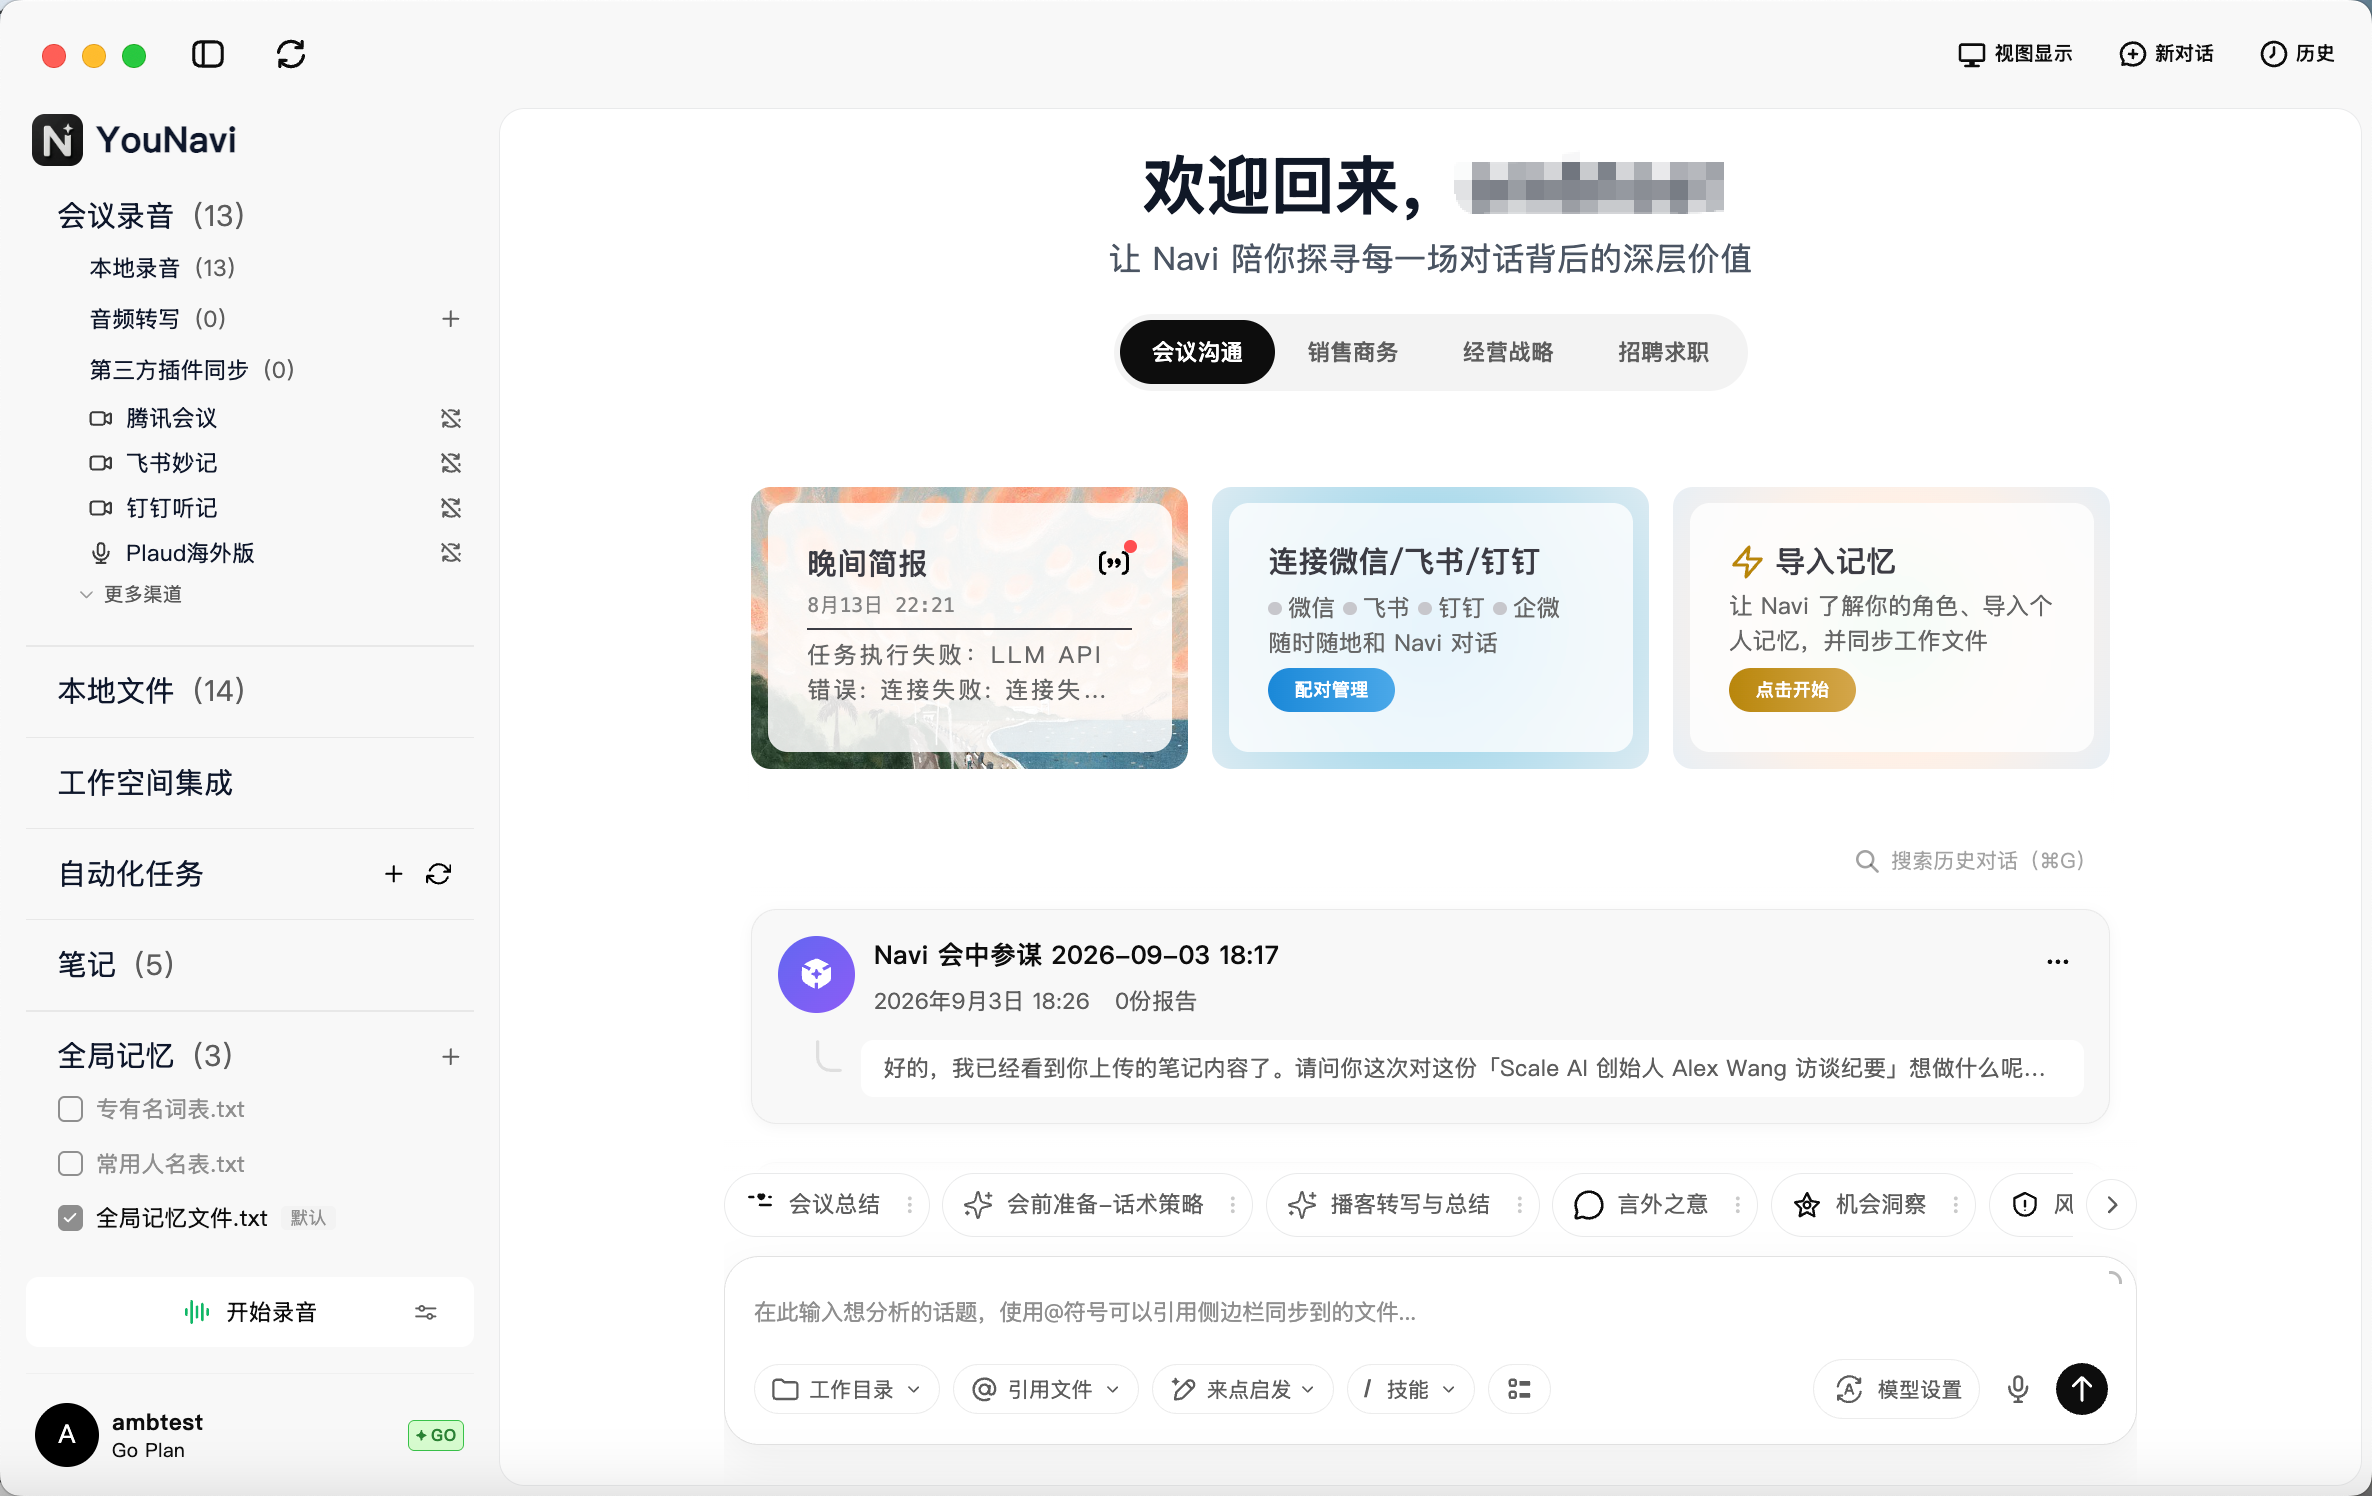Click sync-off icon beside 腾讯会议
Viewport: 2372px width, 1496px height.
coord(451,418)
